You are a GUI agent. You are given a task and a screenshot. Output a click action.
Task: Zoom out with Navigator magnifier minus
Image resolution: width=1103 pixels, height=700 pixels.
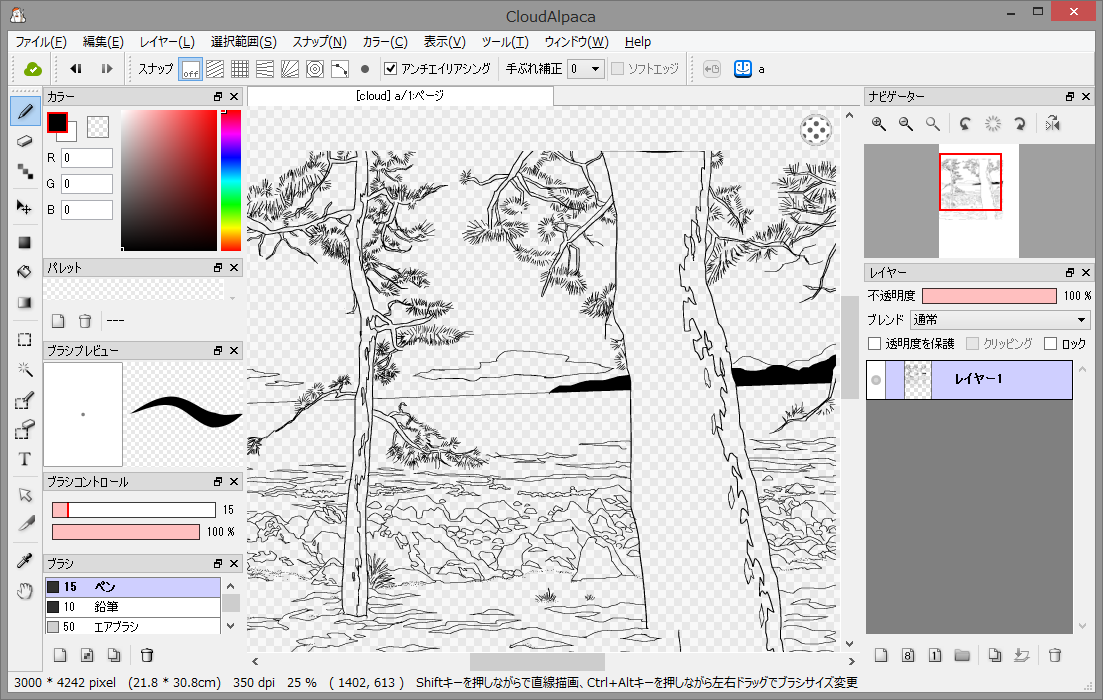pyautogui.click(x=905, y=124)
